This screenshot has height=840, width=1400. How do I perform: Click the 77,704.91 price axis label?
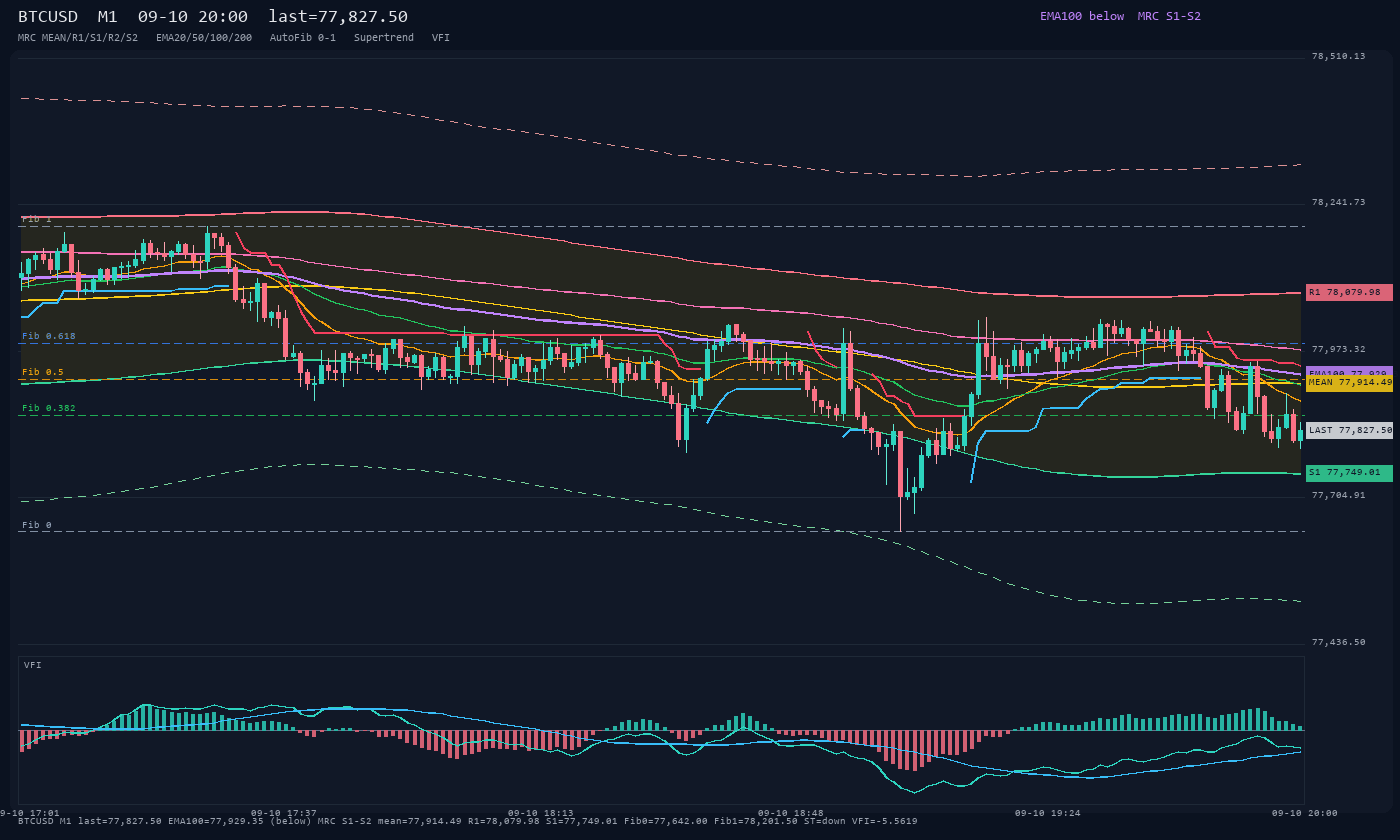click(1338, 495)
